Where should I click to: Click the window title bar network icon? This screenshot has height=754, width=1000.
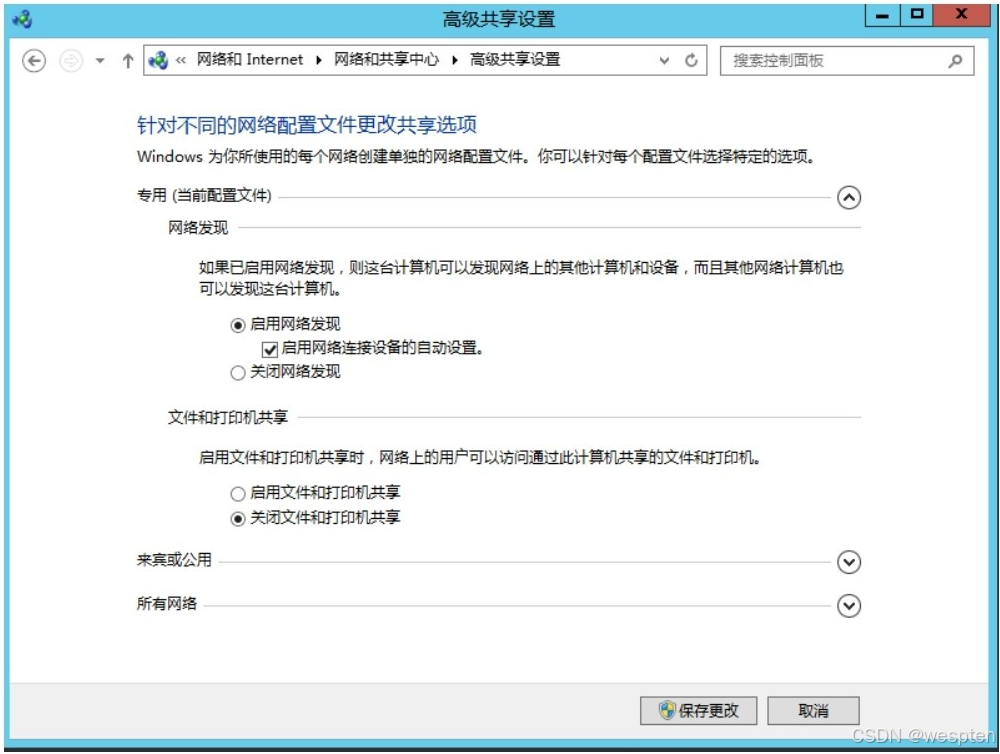click(22, 19)
